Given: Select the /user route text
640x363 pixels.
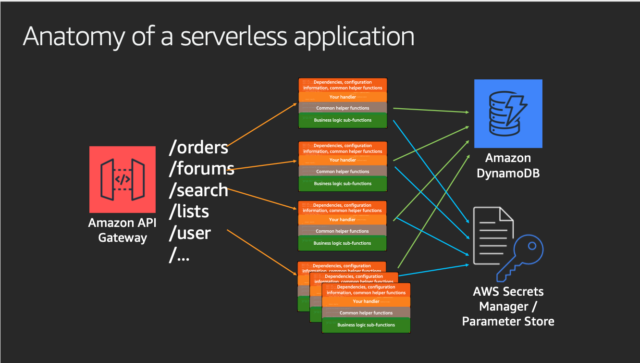Looking at the screenshot, I should 190,233.
